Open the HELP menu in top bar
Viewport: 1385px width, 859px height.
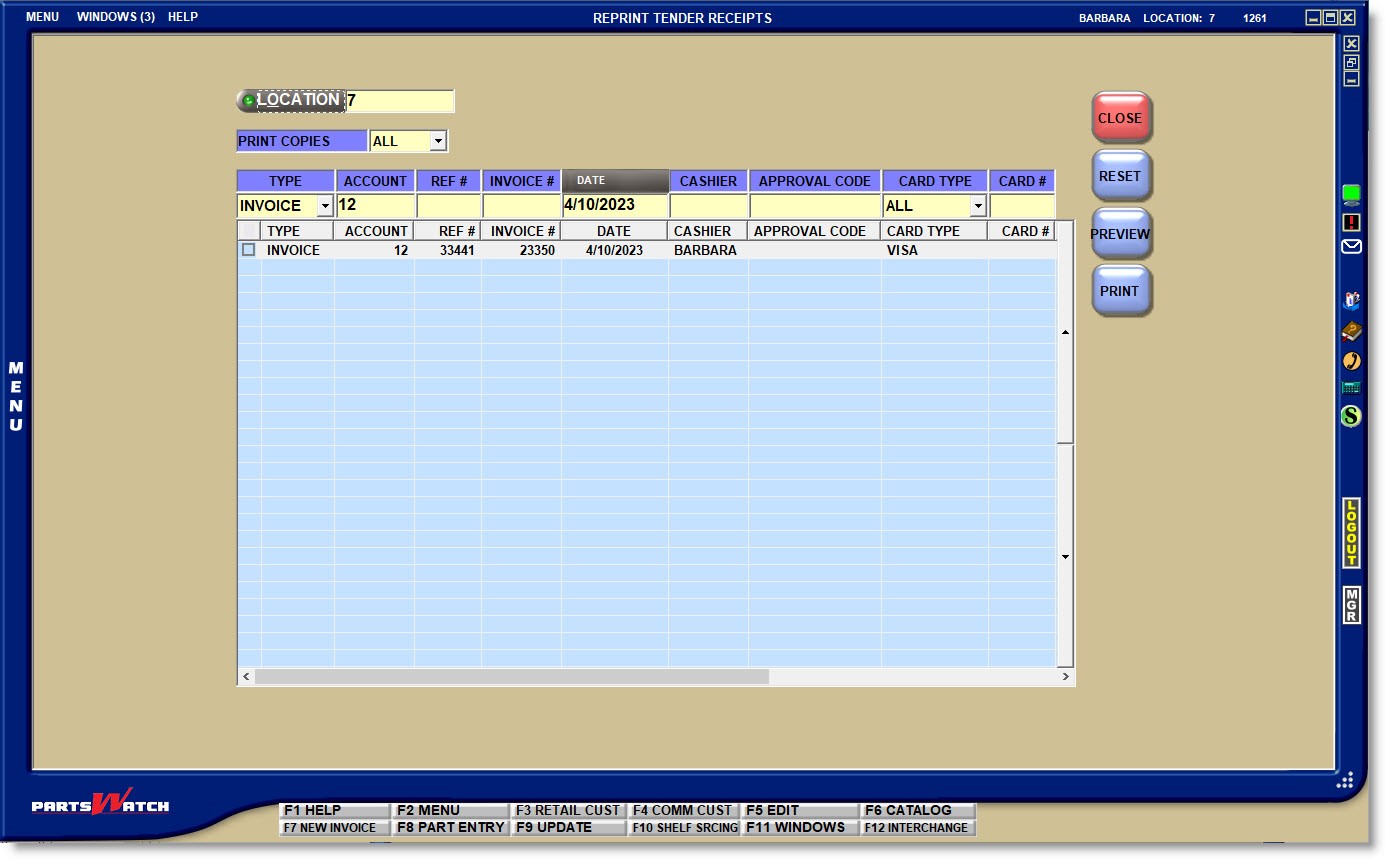coord(183,17)
